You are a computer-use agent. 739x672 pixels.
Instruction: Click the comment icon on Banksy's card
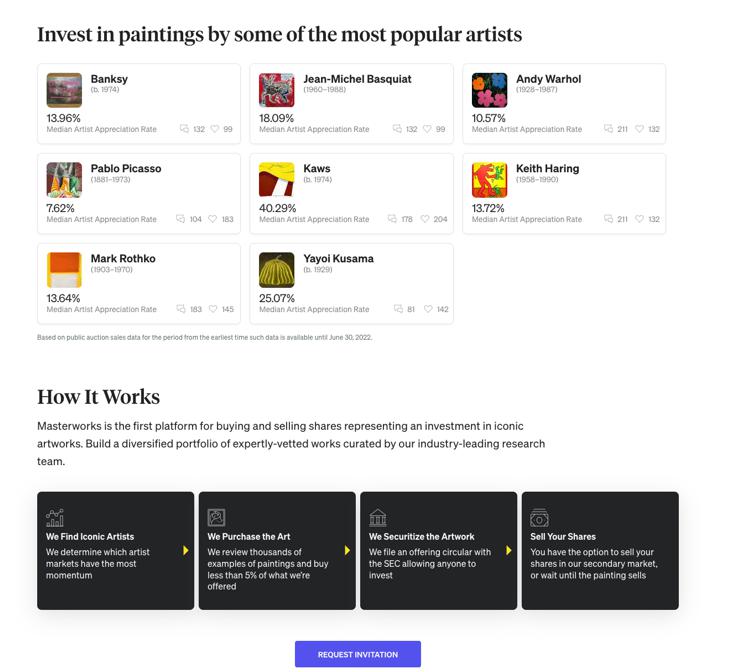tap(184, 129)
